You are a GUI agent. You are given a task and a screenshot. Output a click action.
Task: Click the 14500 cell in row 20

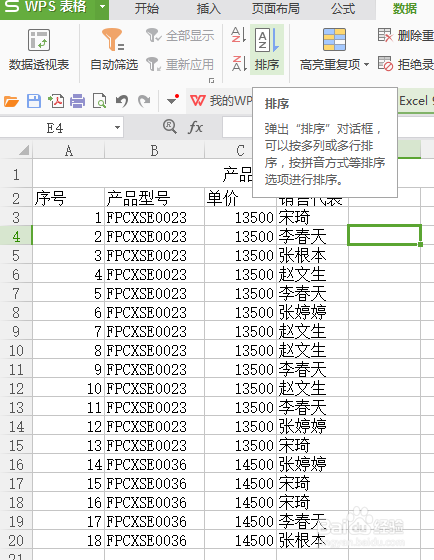tap(241, 540)
